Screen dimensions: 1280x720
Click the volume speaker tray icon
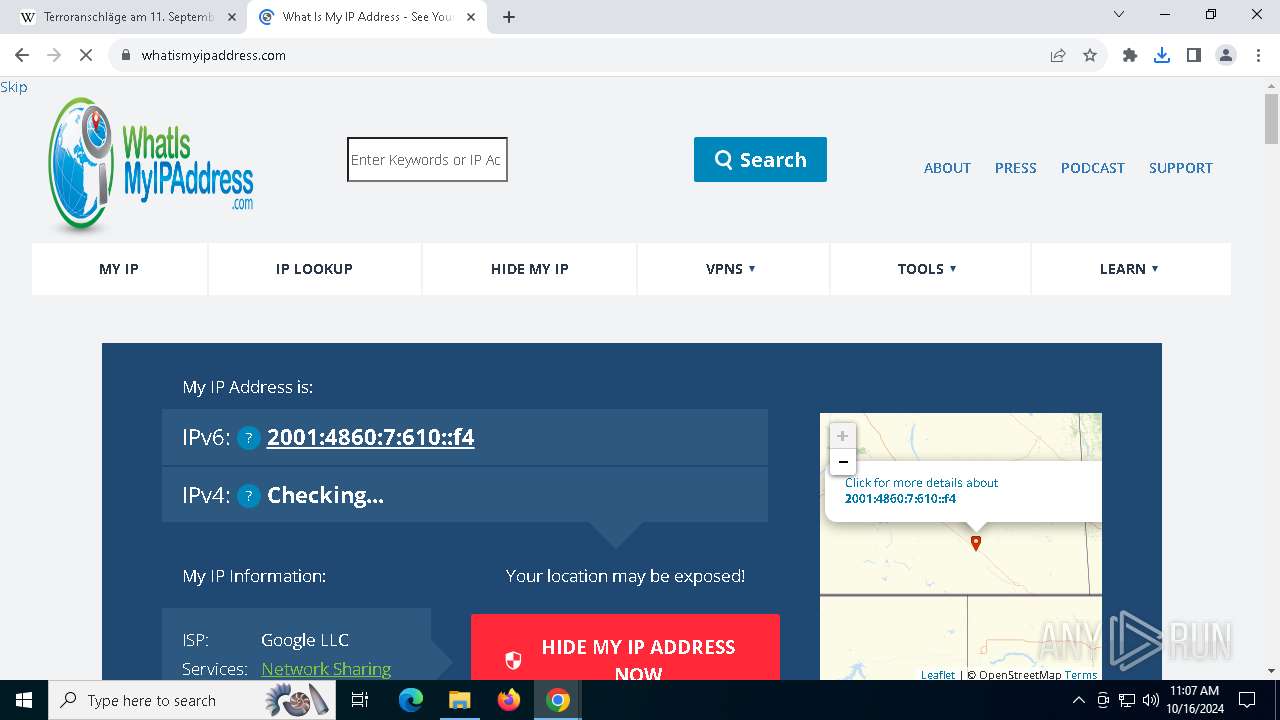point(1150,700)
